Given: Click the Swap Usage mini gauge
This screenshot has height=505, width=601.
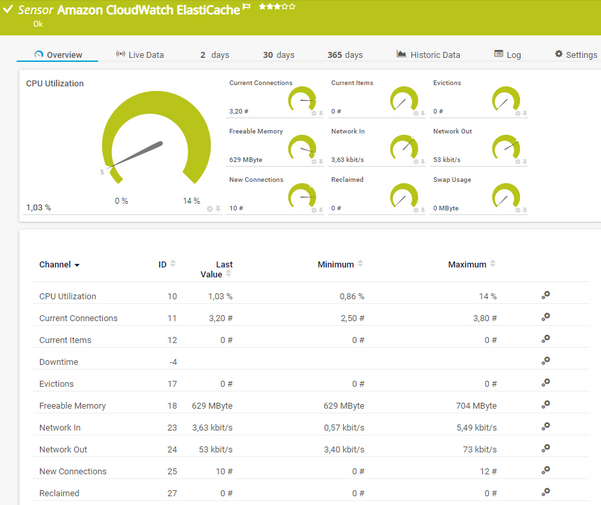Looking at the screenshot, I should tap(506, 196).
